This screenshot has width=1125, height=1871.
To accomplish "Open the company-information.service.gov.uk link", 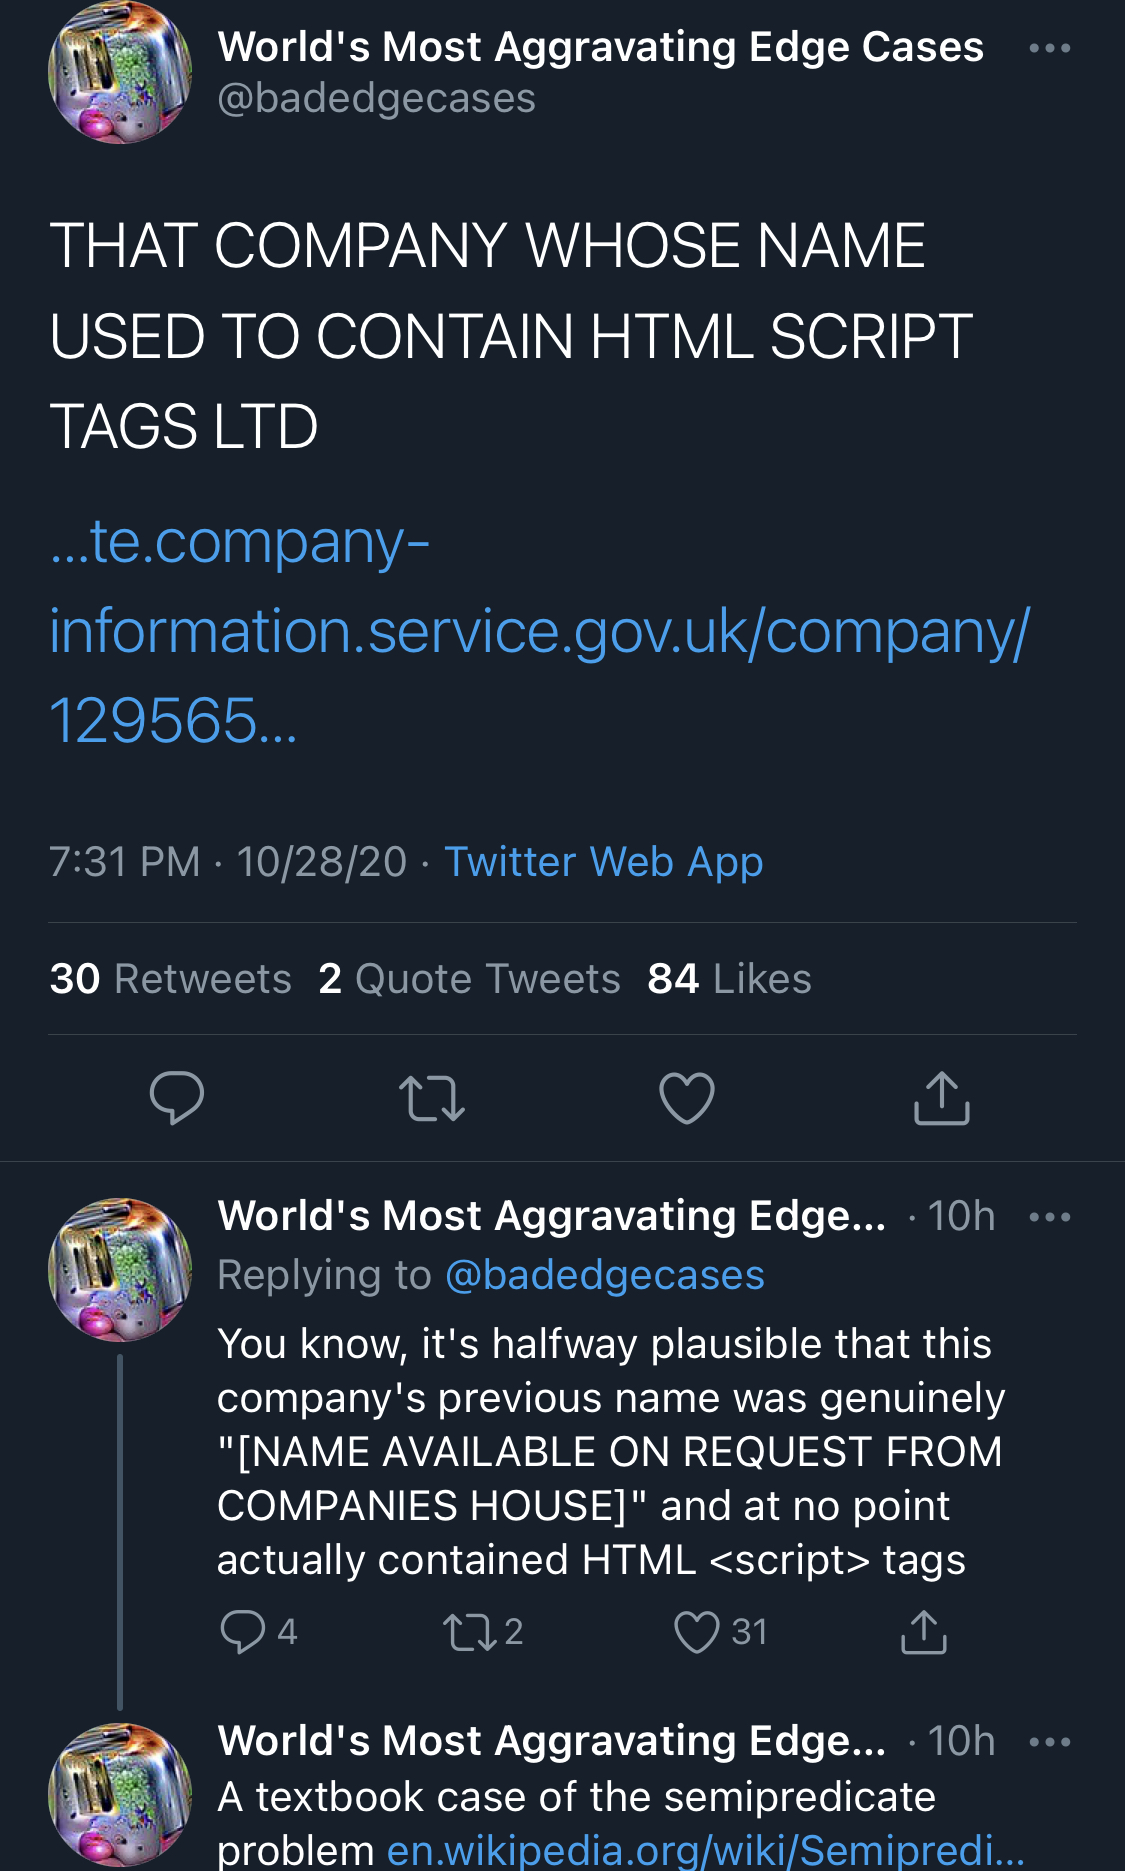I will coord(539,631).
